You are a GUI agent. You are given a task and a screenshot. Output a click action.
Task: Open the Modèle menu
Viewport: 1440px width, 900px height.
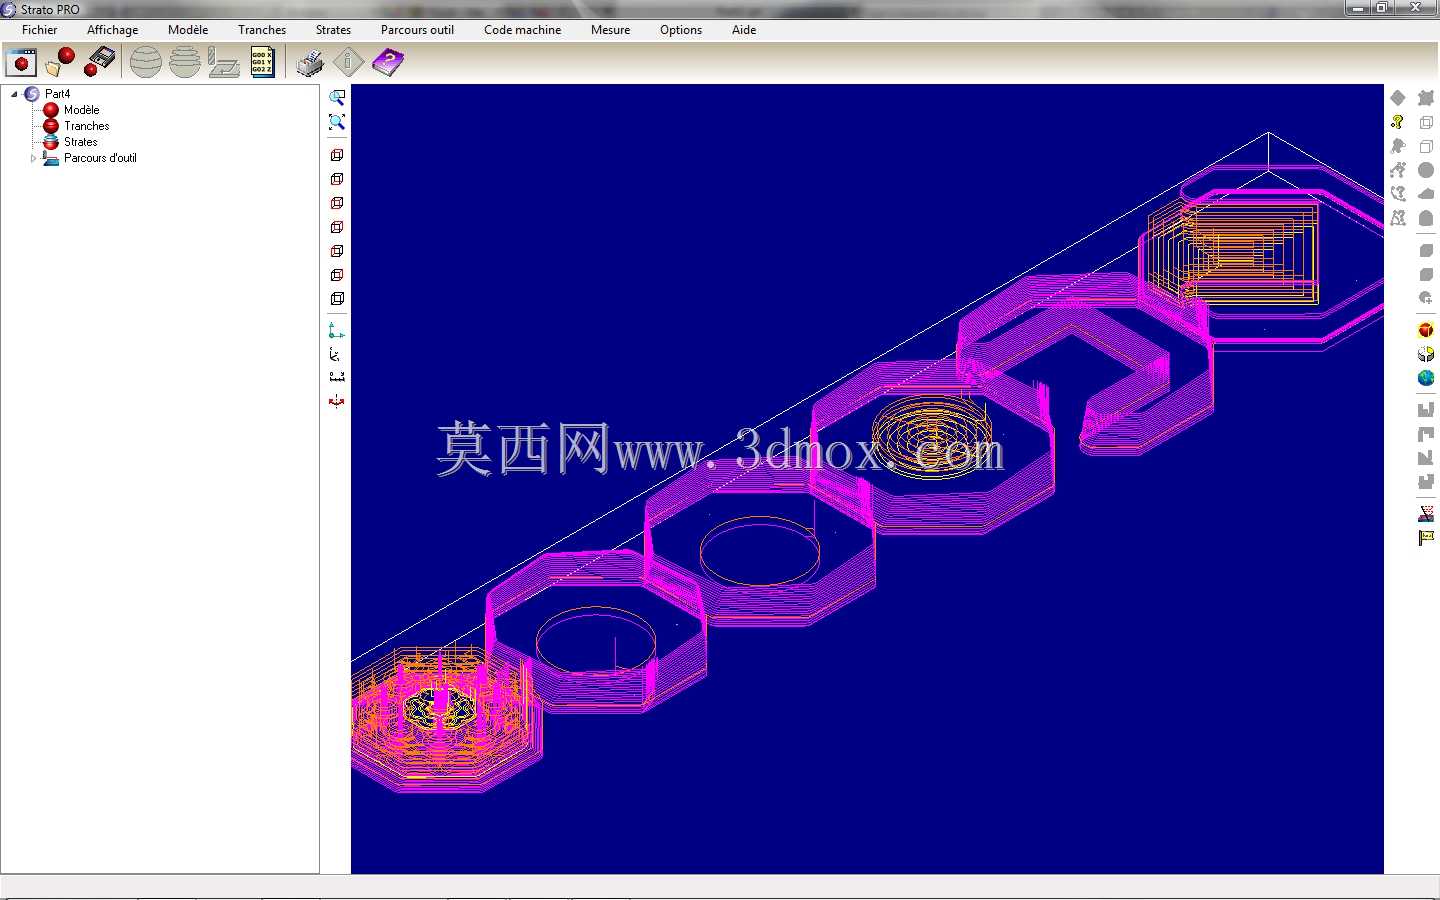[188, 30]
